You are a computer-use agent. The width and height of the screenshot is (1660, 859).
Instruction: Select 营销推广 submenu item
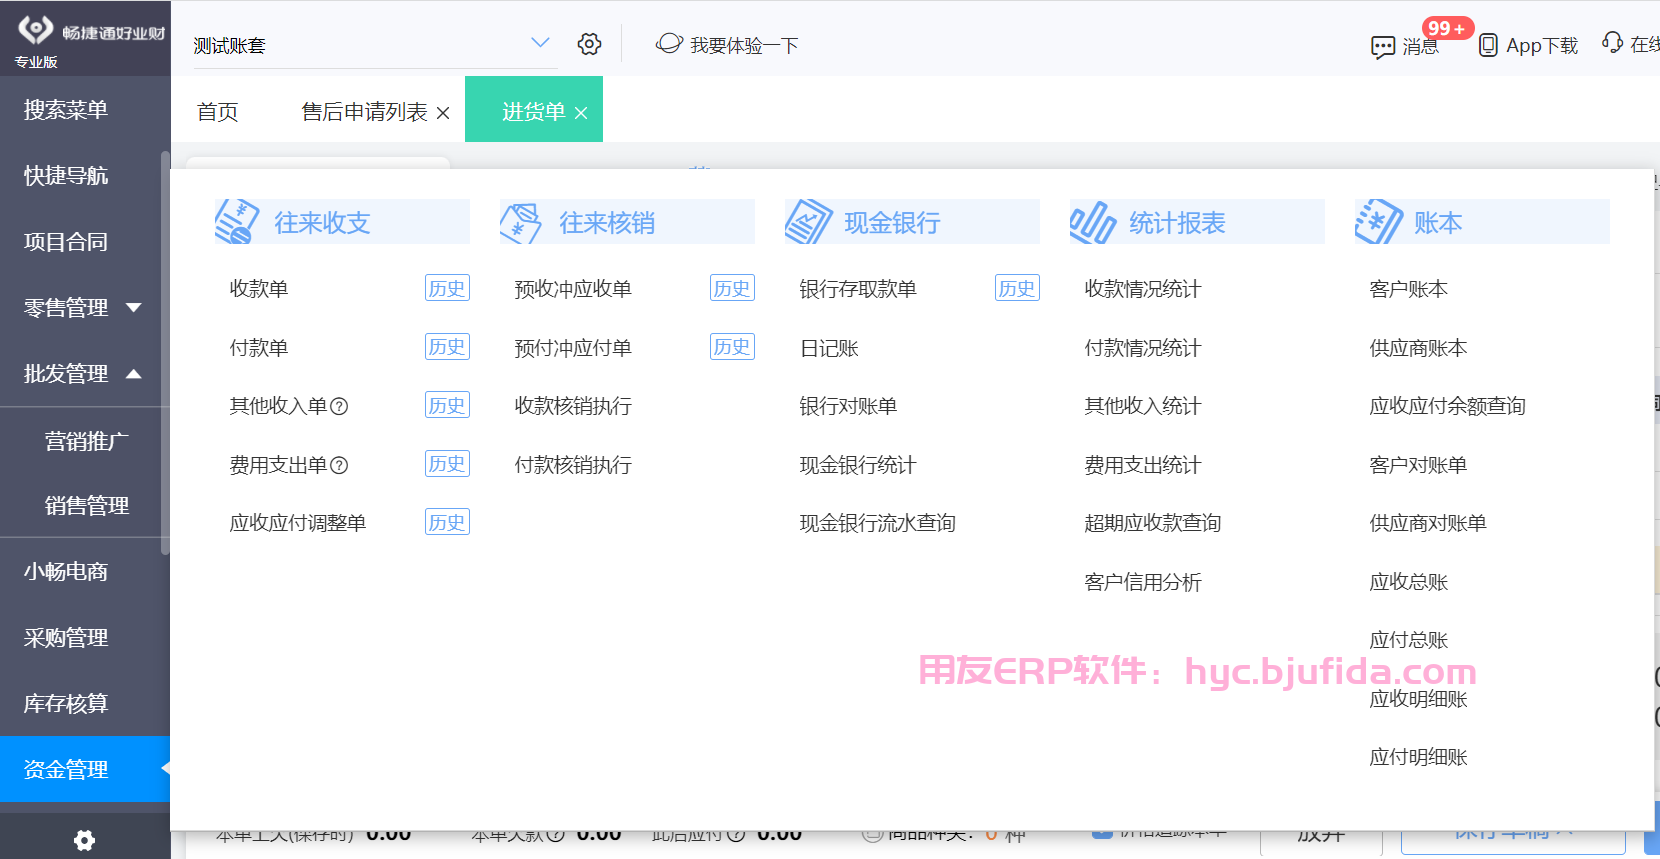pos(86,441)
